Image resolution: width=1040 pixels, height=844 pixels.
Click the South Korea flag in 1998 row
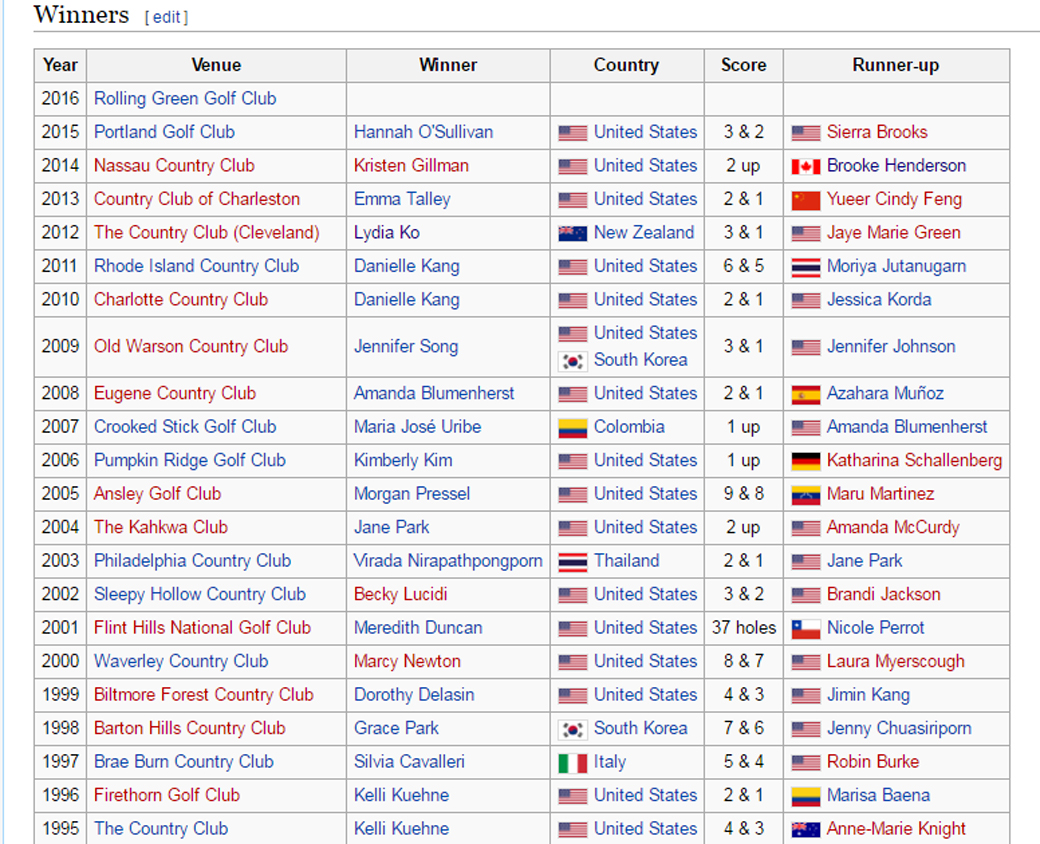[572, 729]
